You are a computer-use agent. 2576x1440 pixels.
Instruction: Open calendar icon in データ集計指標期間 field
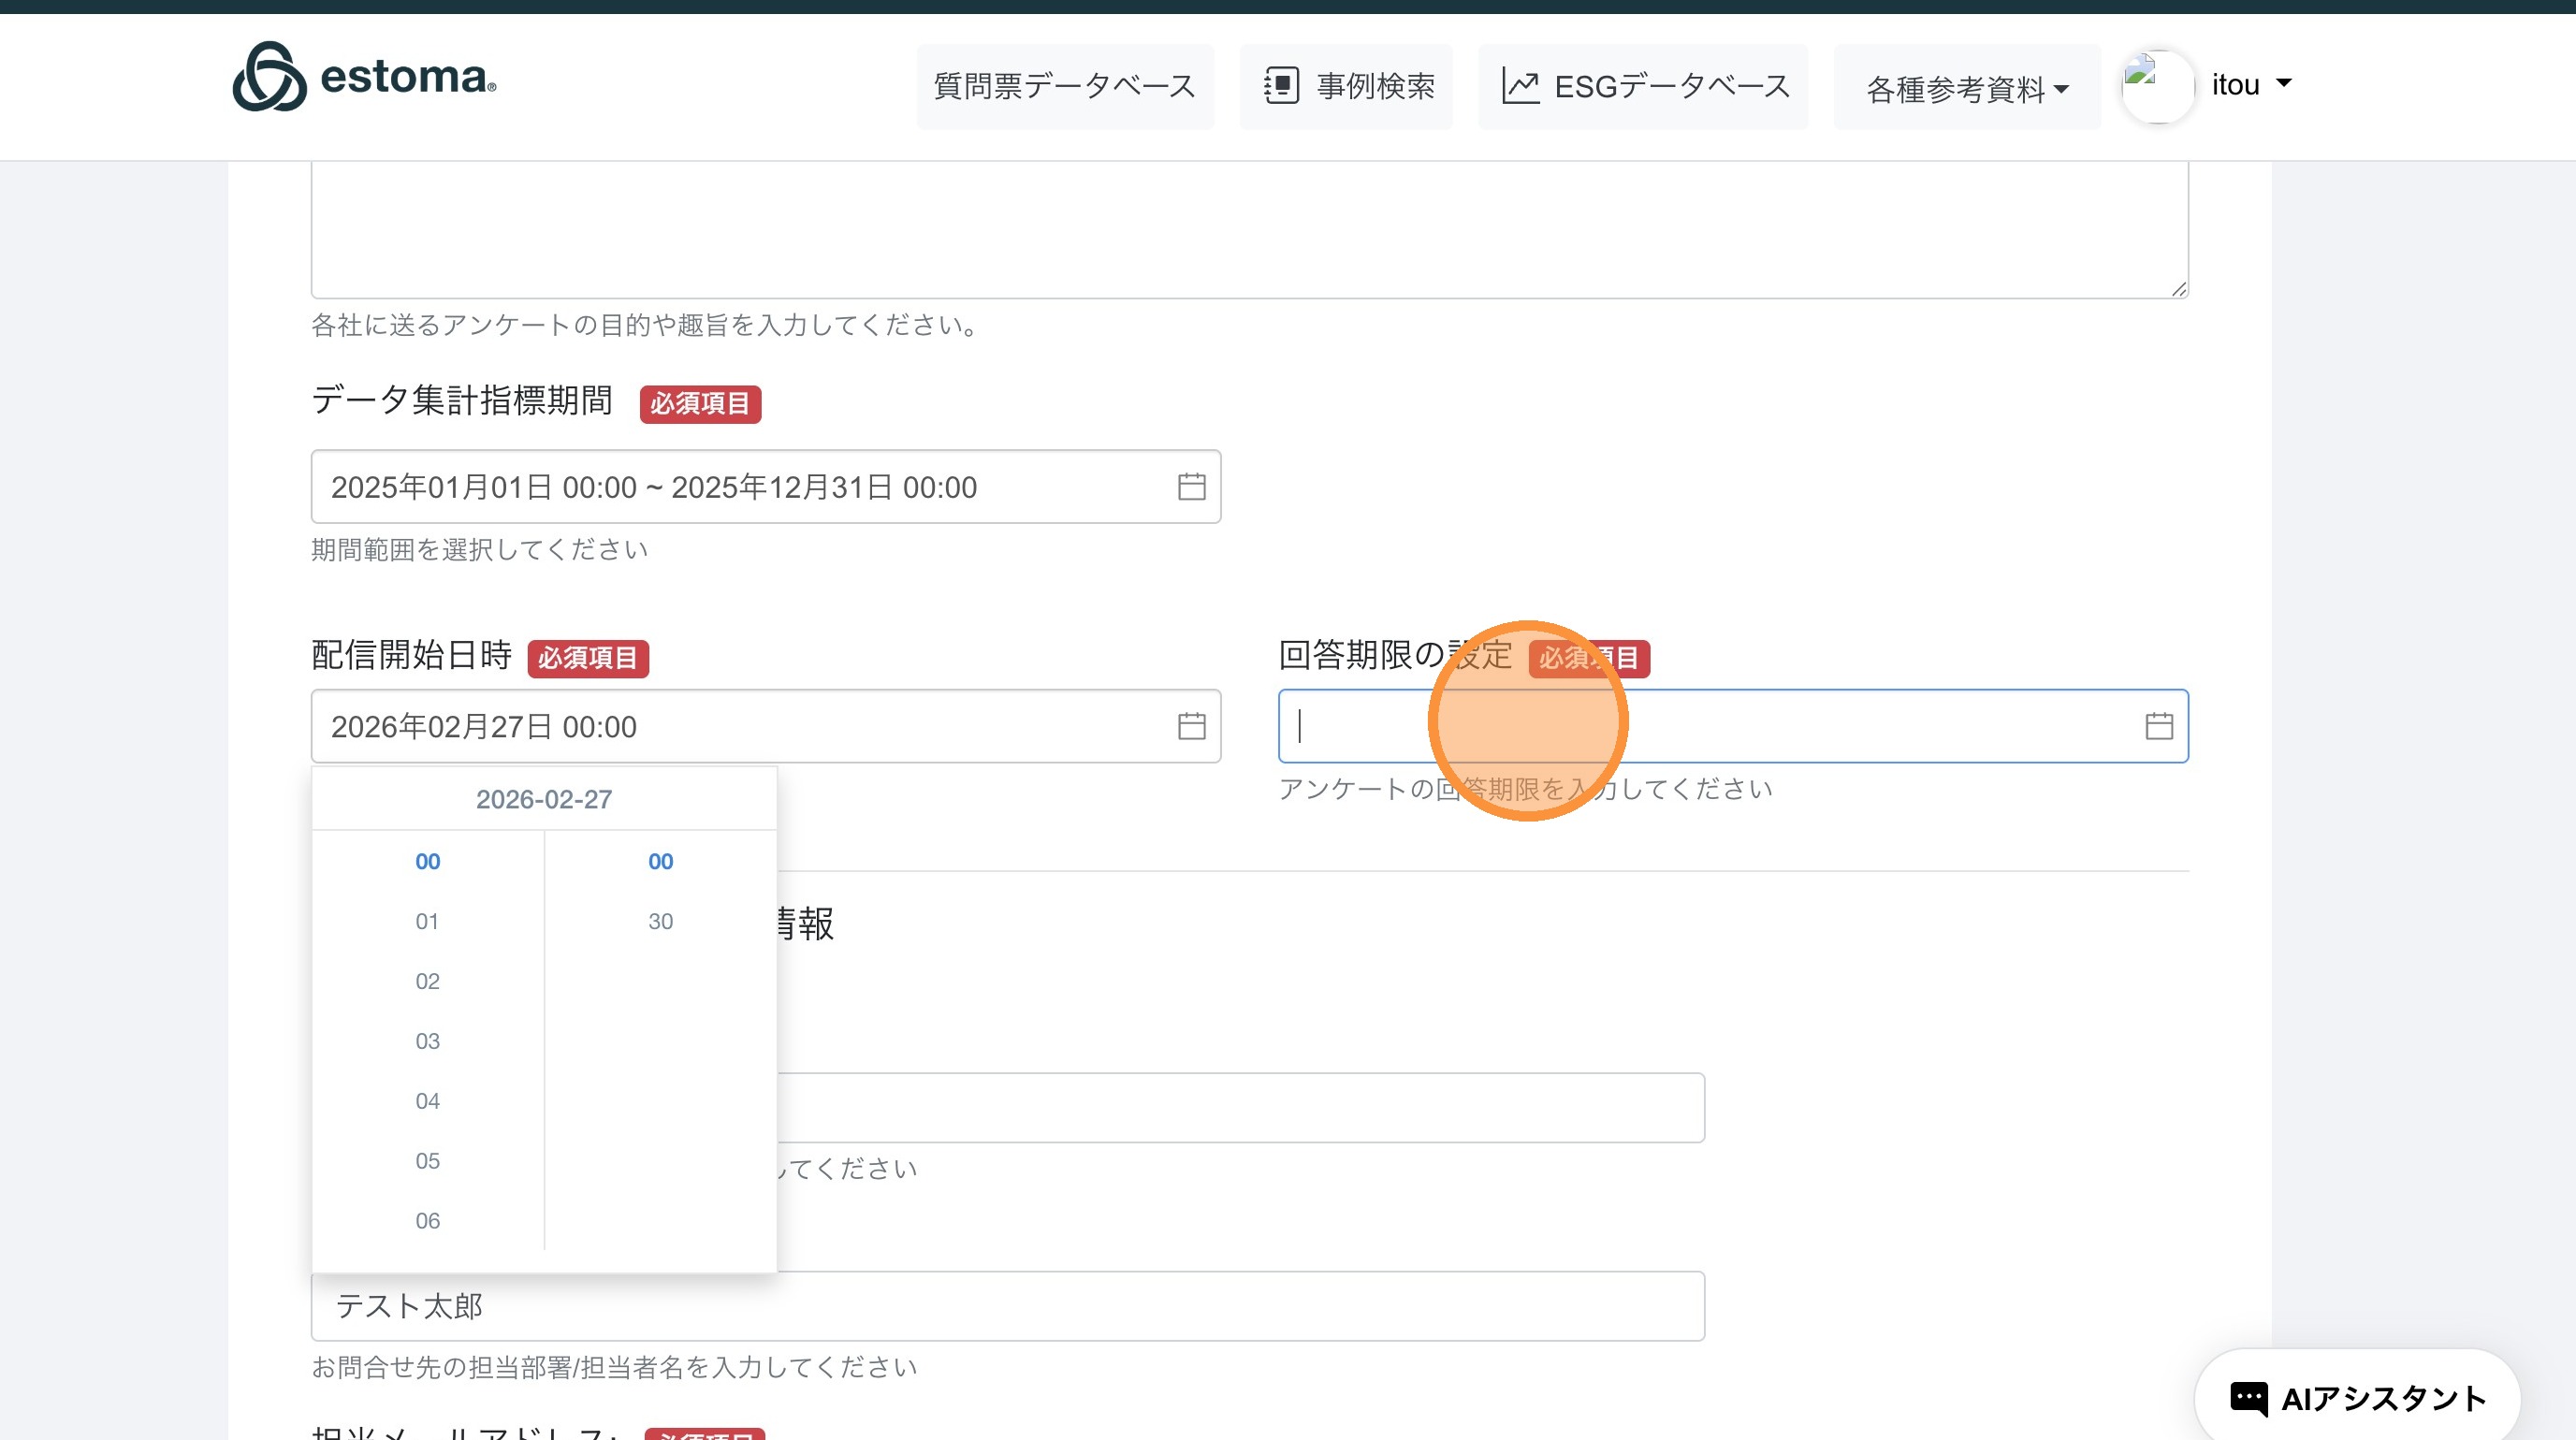[x=1191, y=487]
